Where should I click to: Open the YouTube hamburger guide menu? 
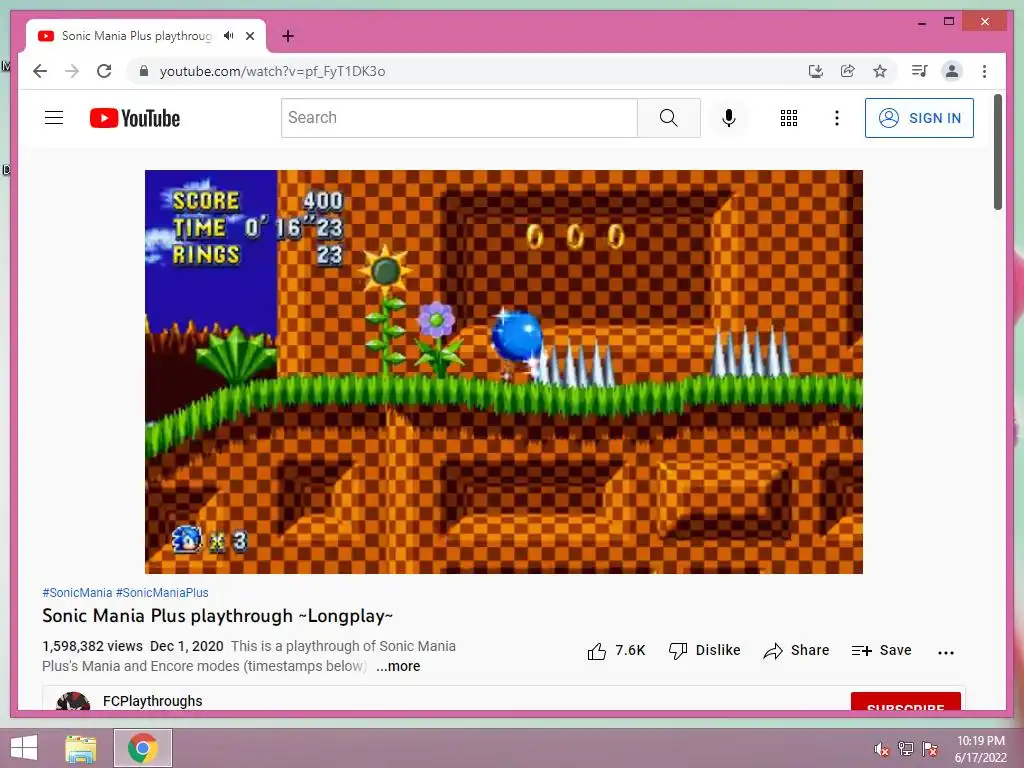click(x=54, y=118)
